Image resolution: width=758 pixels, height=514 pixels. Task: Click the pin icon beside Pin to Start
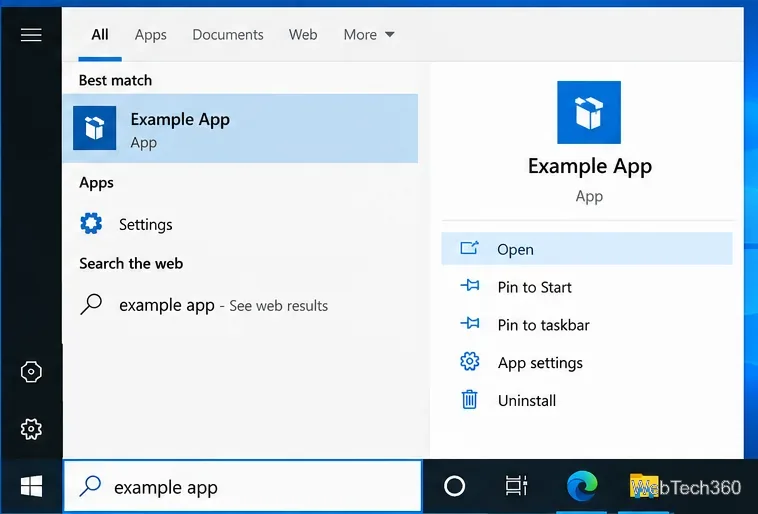point(470,286)
